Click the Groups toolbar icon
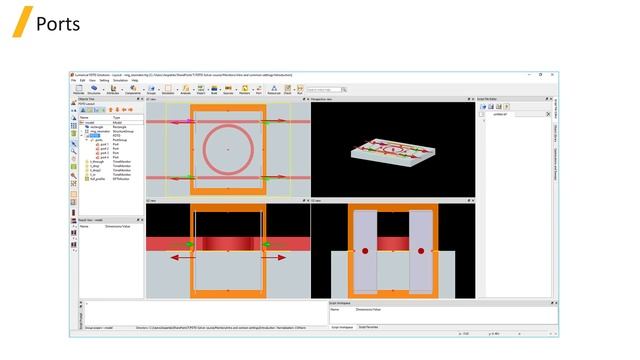The width and height of the screenshot is (640, 360). (x=151, y=89)
